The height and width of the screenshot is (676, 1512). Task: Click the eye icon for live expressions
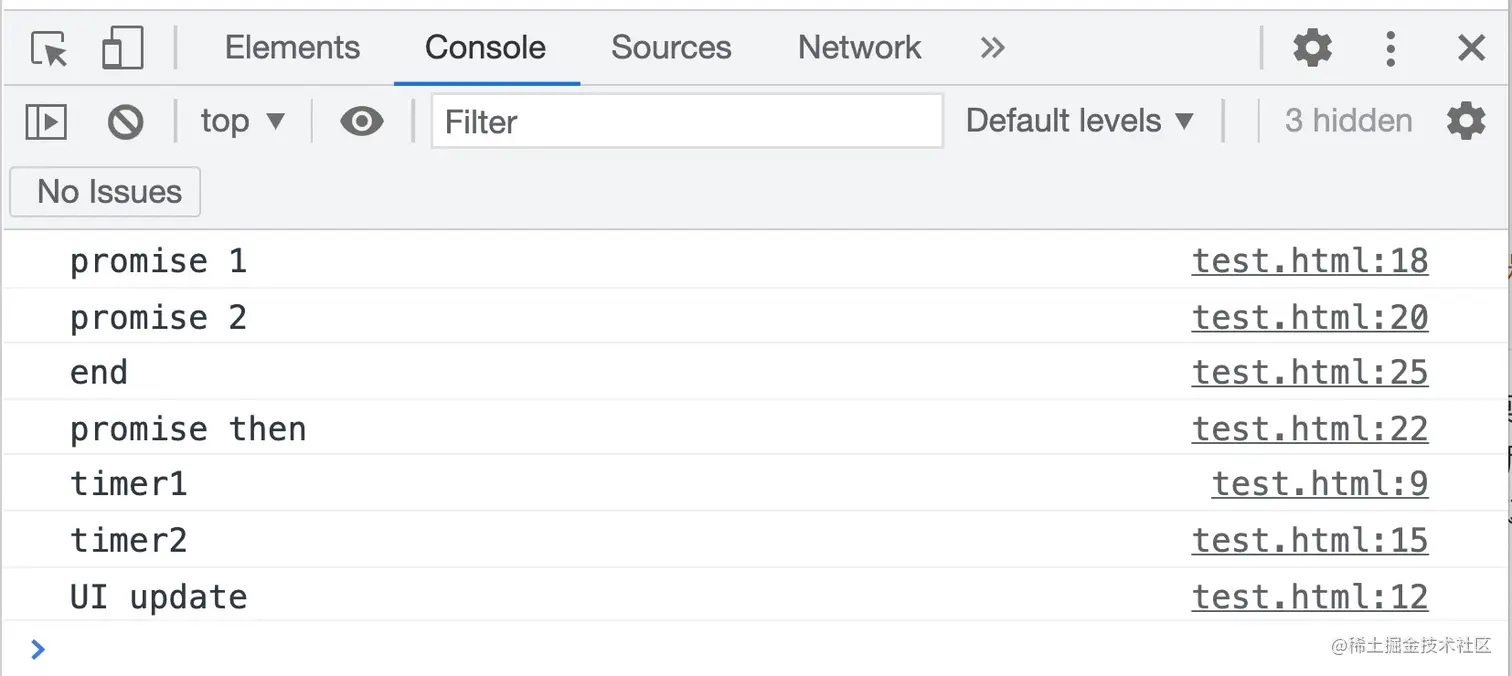point(361,122)
